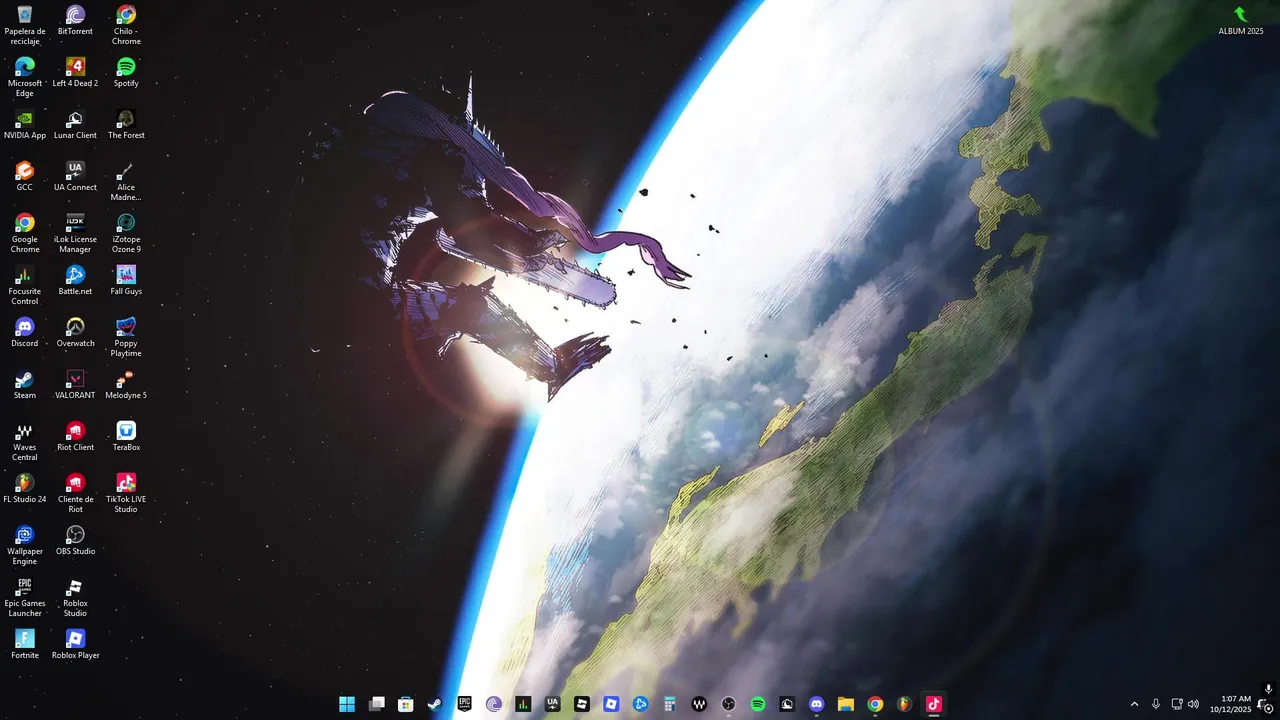1280x720 pixels.
Task: Select the TikTok LIVE Studio desktop shortcut
Action: click(126, 493)
